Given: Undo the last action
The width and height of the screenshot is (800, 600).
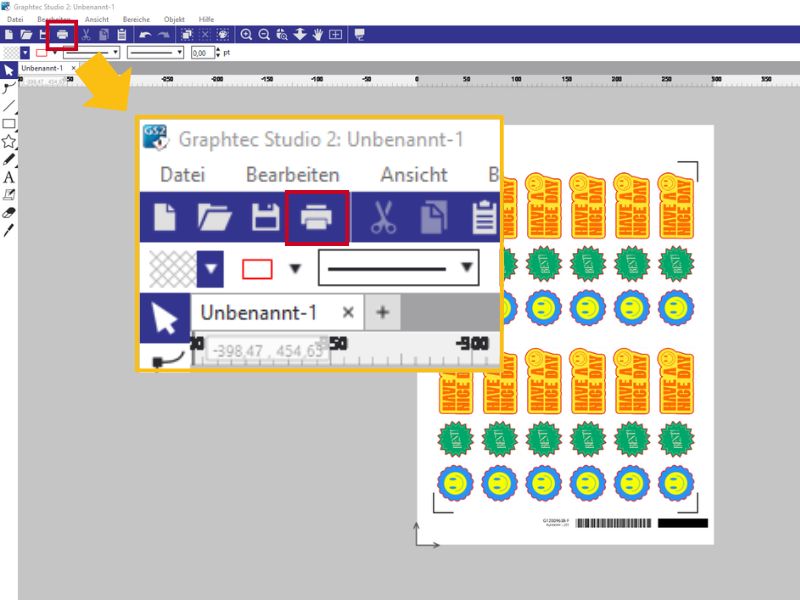Looking at the screenshot, I should tap(145, 35).
